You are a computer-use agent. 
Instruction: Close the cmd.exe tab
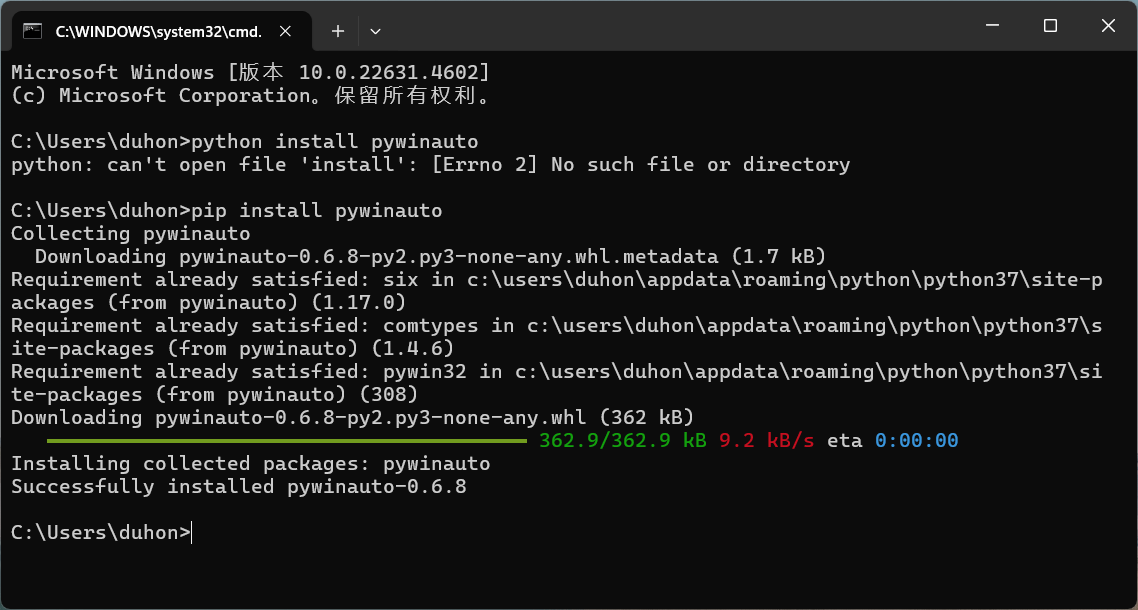click(x=286, y=31)
